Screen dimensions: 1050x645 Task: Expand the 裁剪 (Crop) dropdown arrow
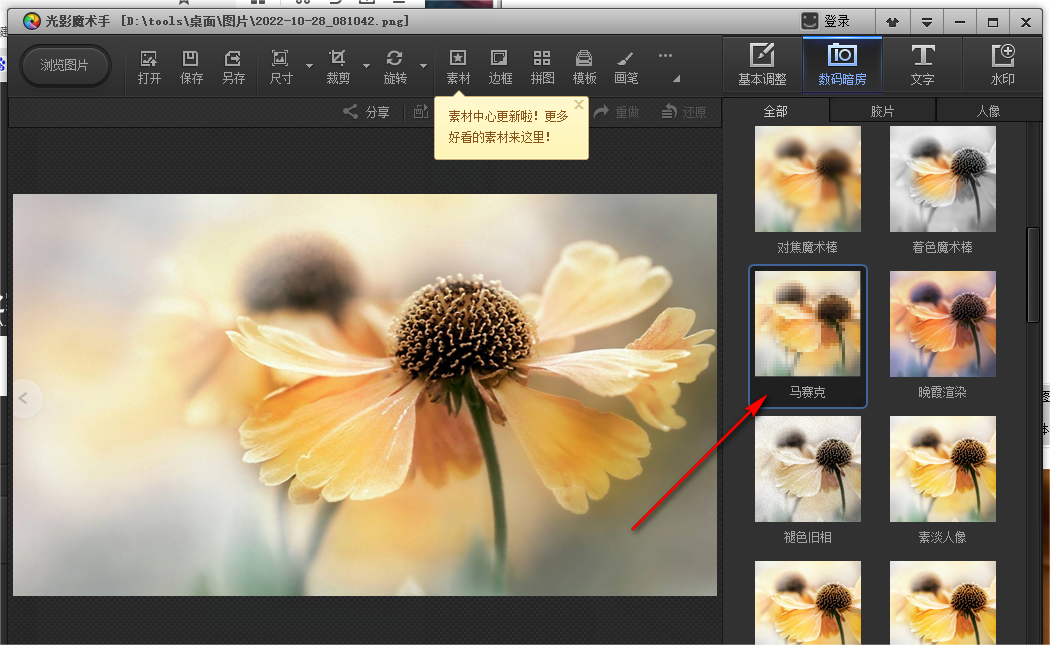click(x=366, y=67)
